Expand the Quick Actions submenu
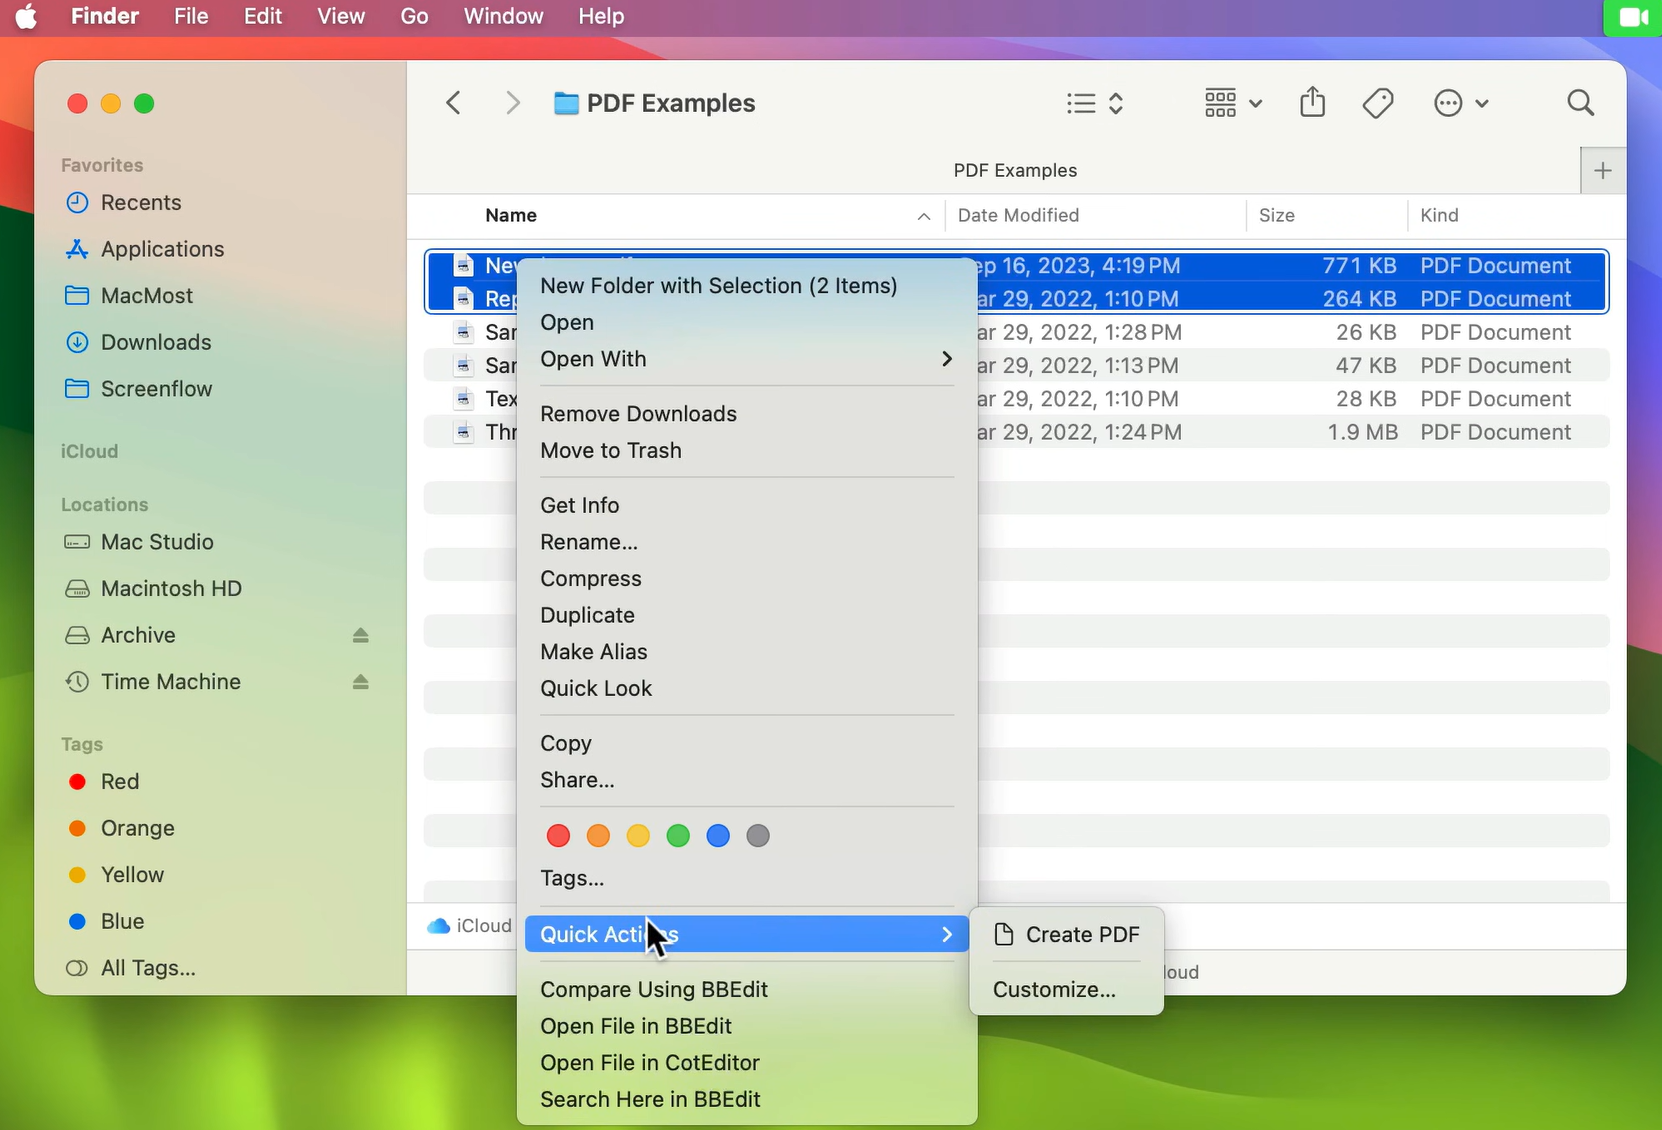Image resolution: width=1662 pixels, height=1130 pixels. coord(747,935)
